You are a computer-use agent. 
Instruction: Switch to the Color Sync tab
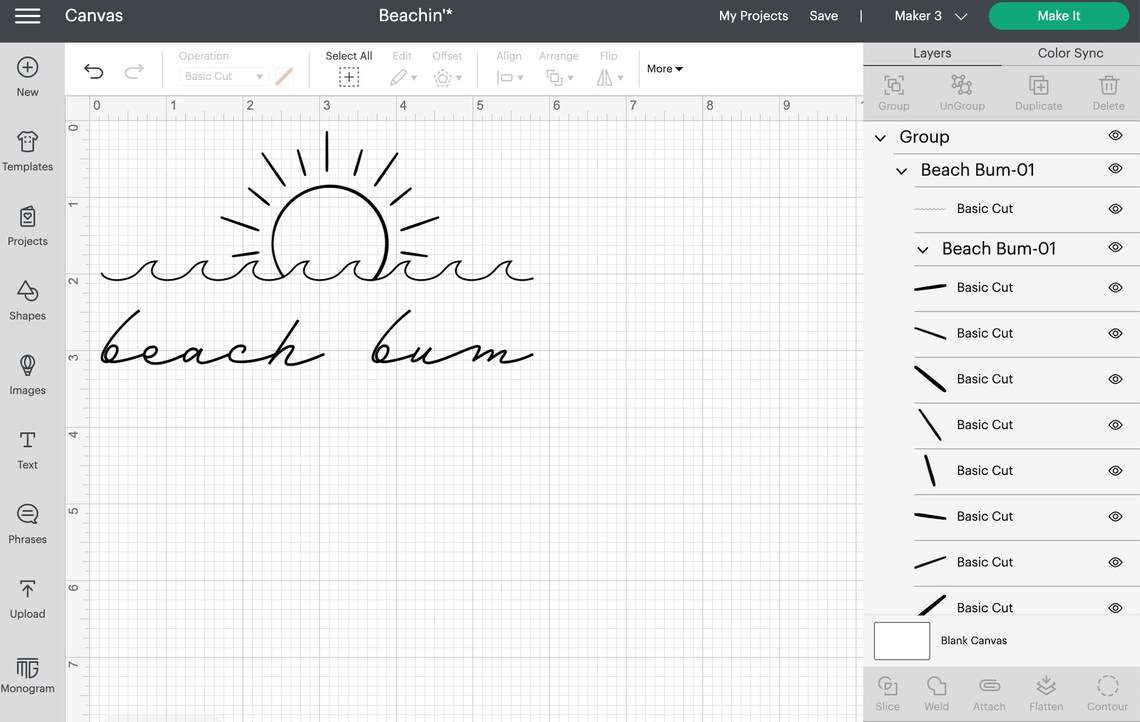click(1070, 52)
